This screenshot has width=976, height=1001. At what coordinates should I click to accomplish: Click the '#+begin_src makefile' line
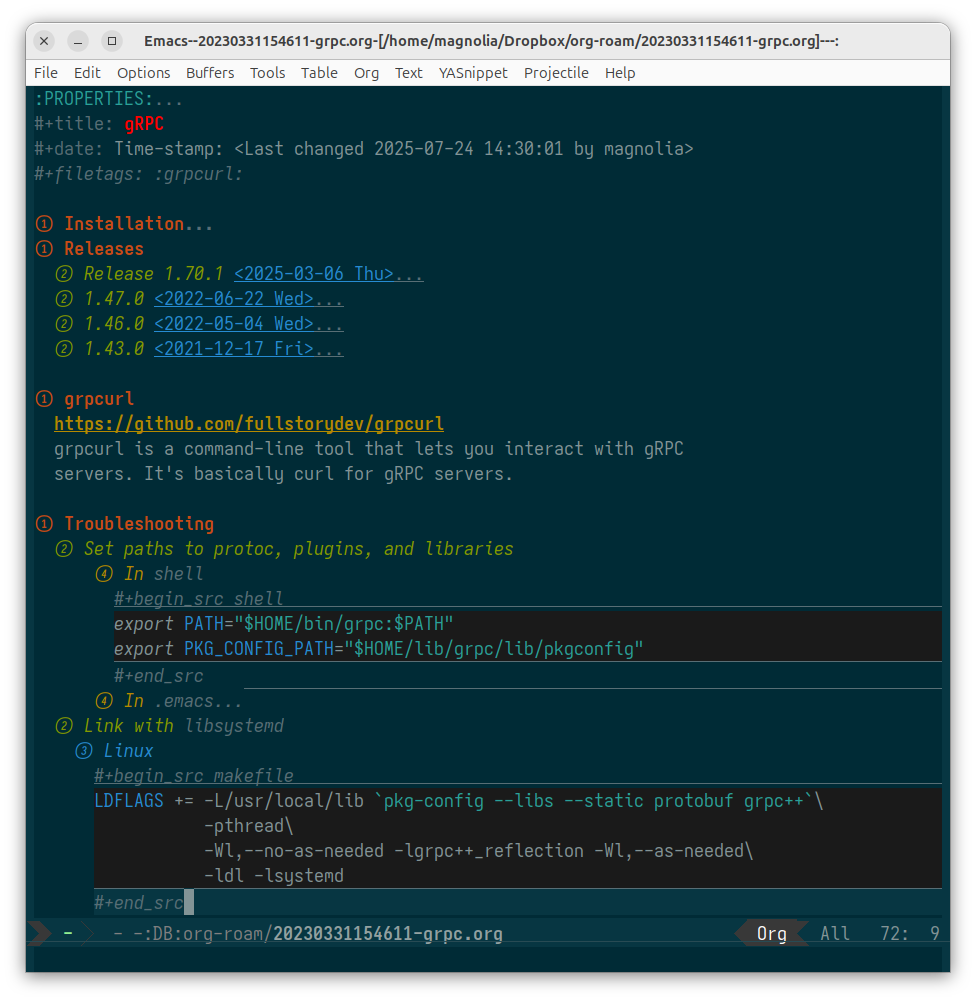click(194, 776)
